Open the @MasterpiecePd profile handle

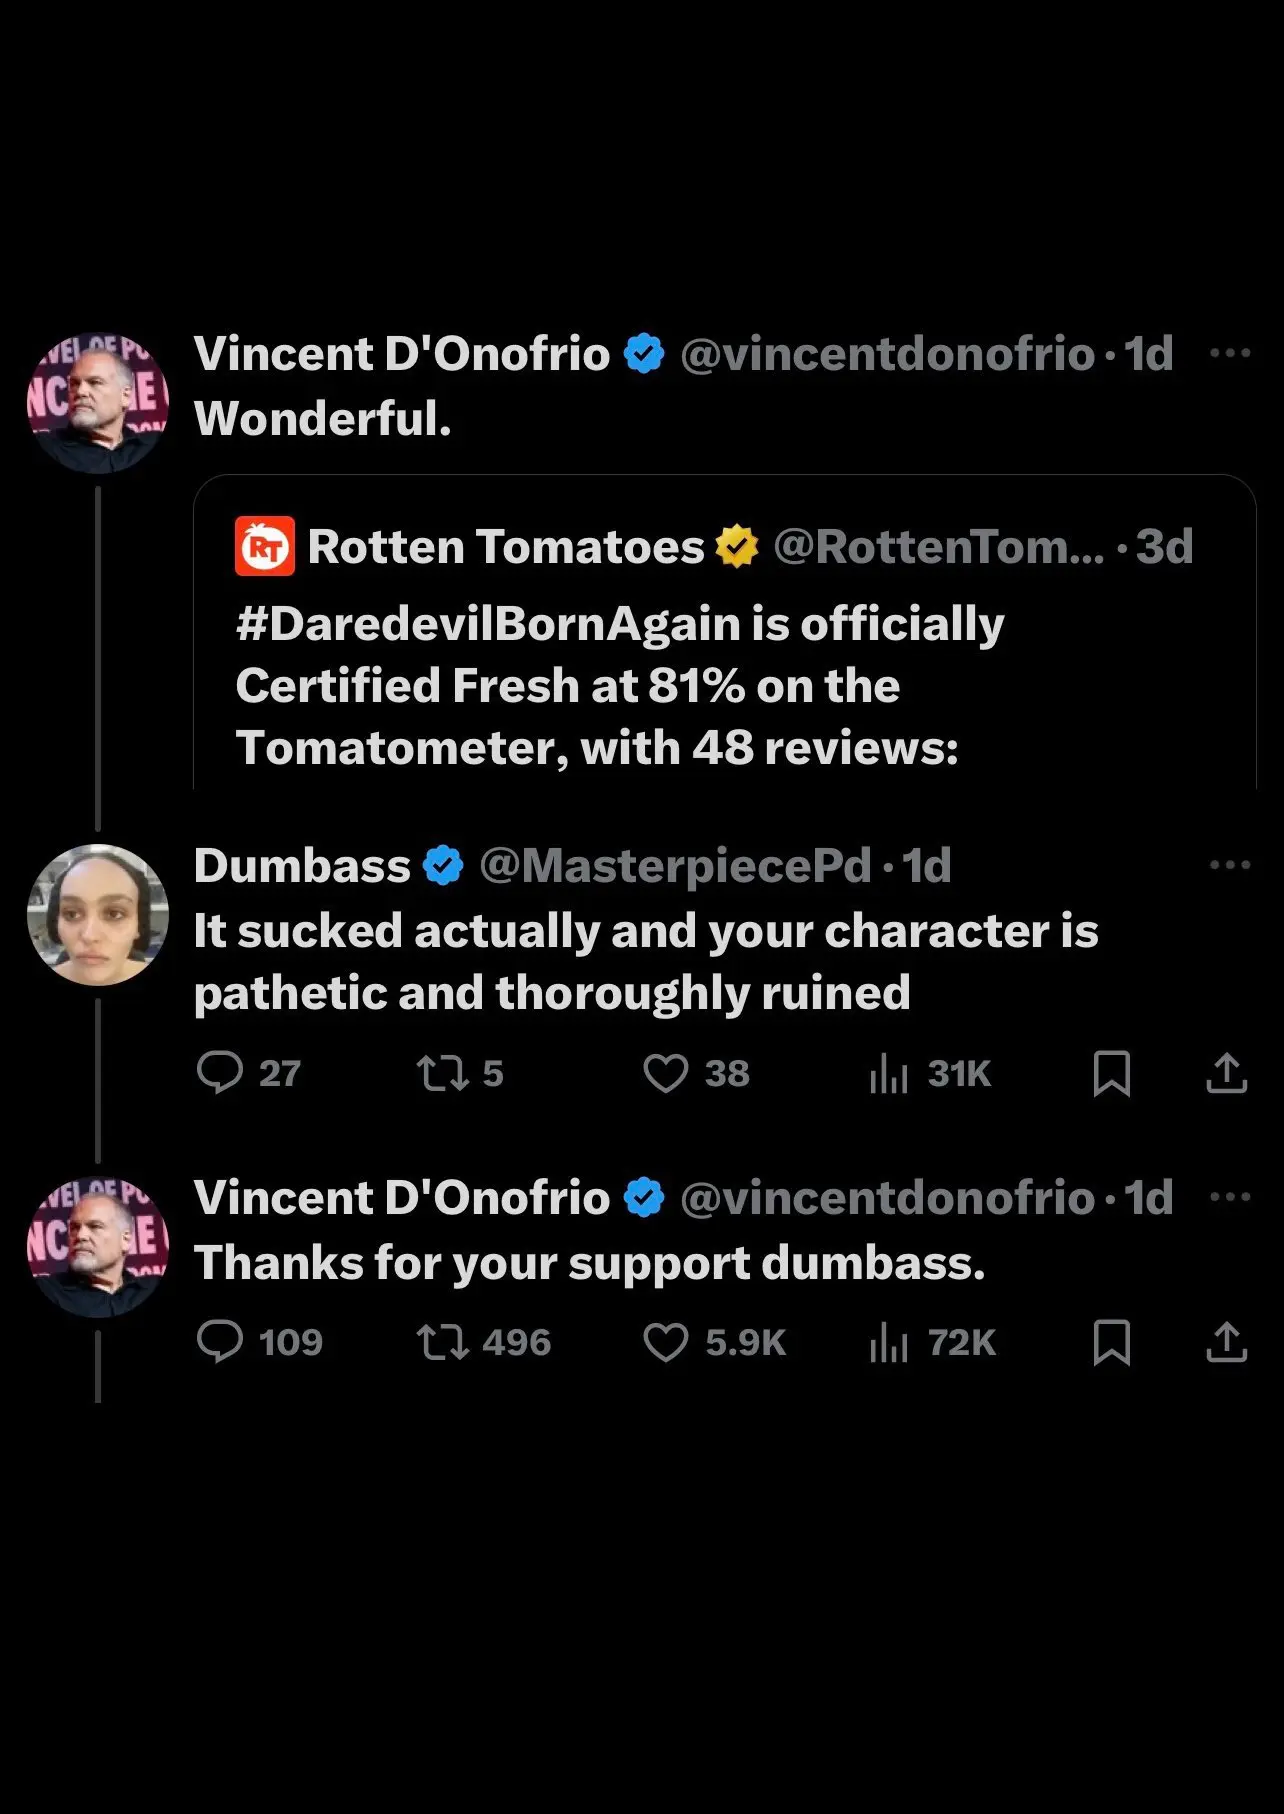(674, 866)
